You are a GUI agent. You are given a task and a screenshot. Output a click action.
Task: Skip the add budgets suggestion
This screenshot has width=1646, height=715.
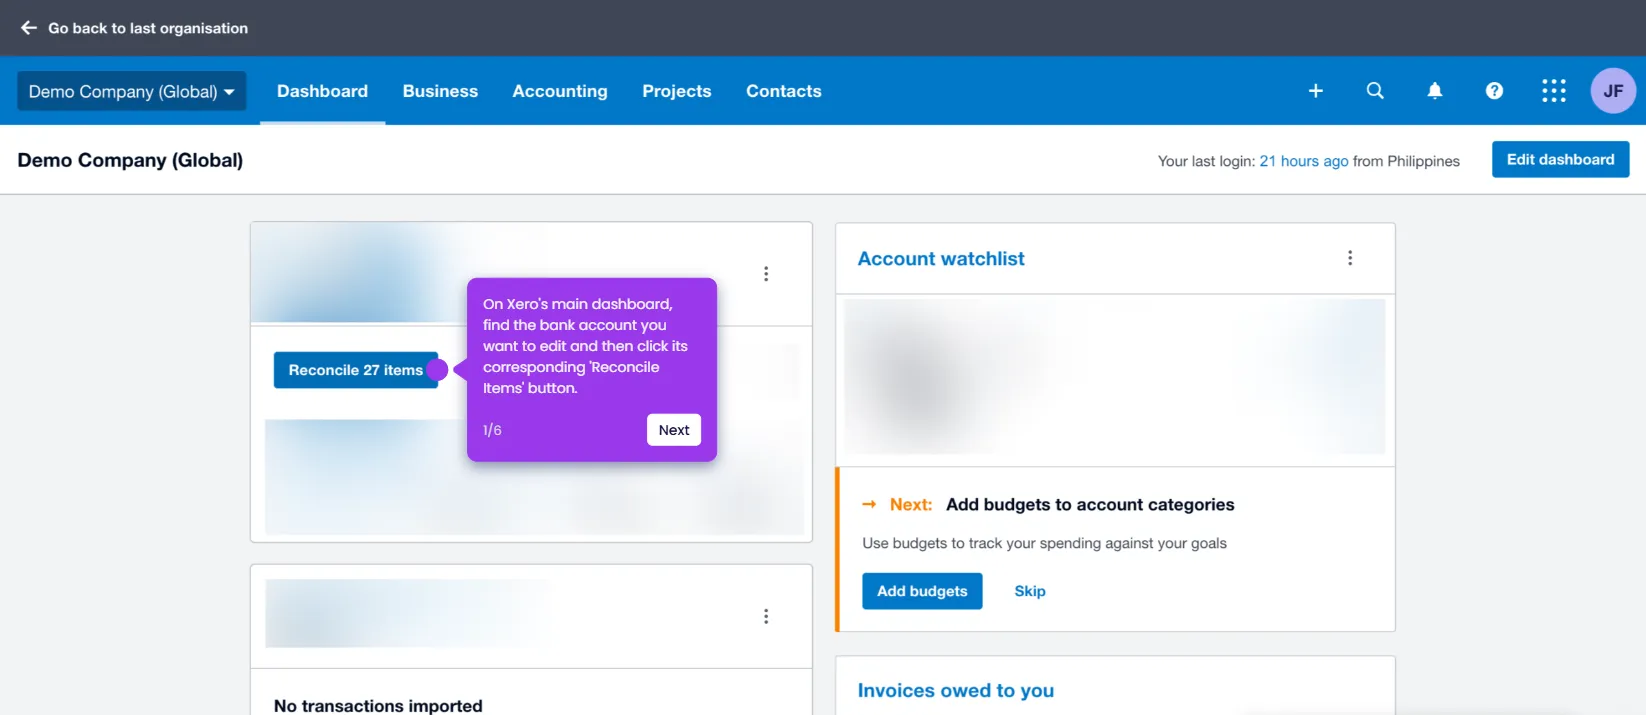[x=1030, y=591]
